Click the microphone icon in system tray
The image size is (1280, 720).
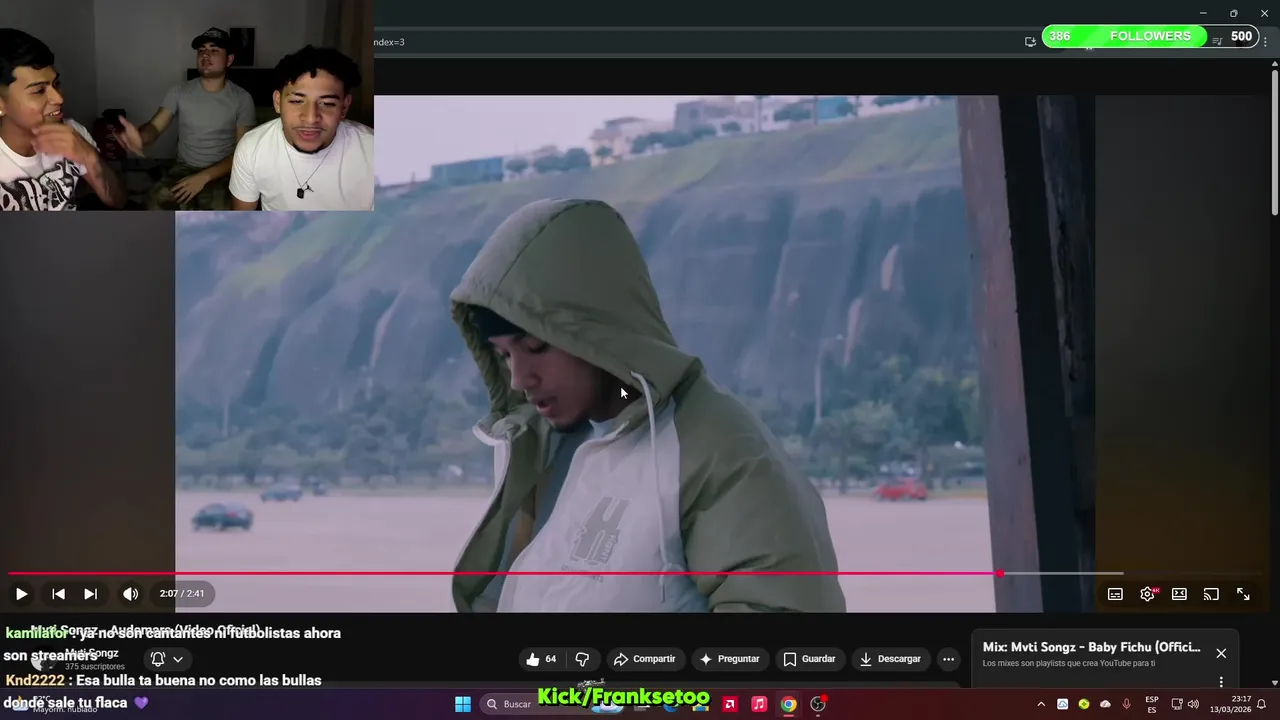[1127, 704]
